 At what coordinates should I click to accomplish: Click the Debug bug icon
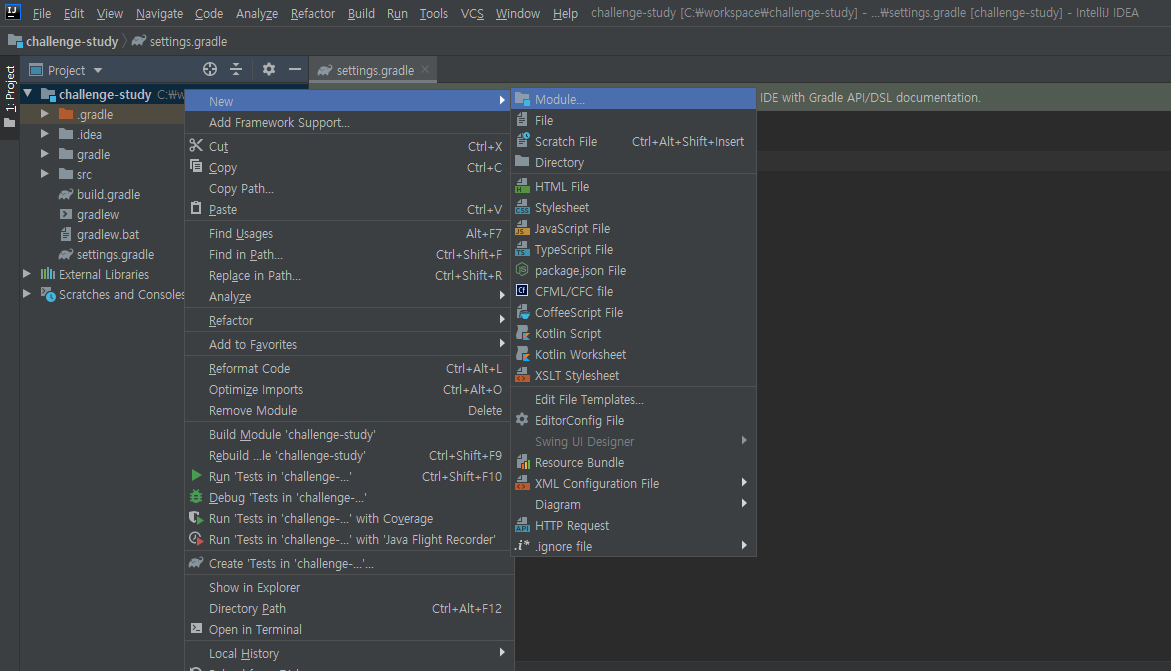click(196, 497)
